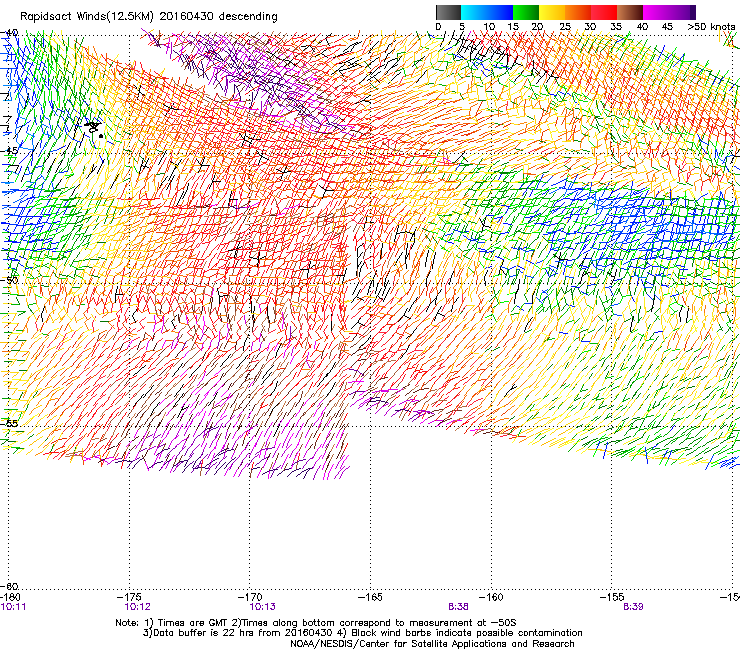Click the 10:12 pass time label
Screen dimensions: 740x650
click(x=137, y=607)
